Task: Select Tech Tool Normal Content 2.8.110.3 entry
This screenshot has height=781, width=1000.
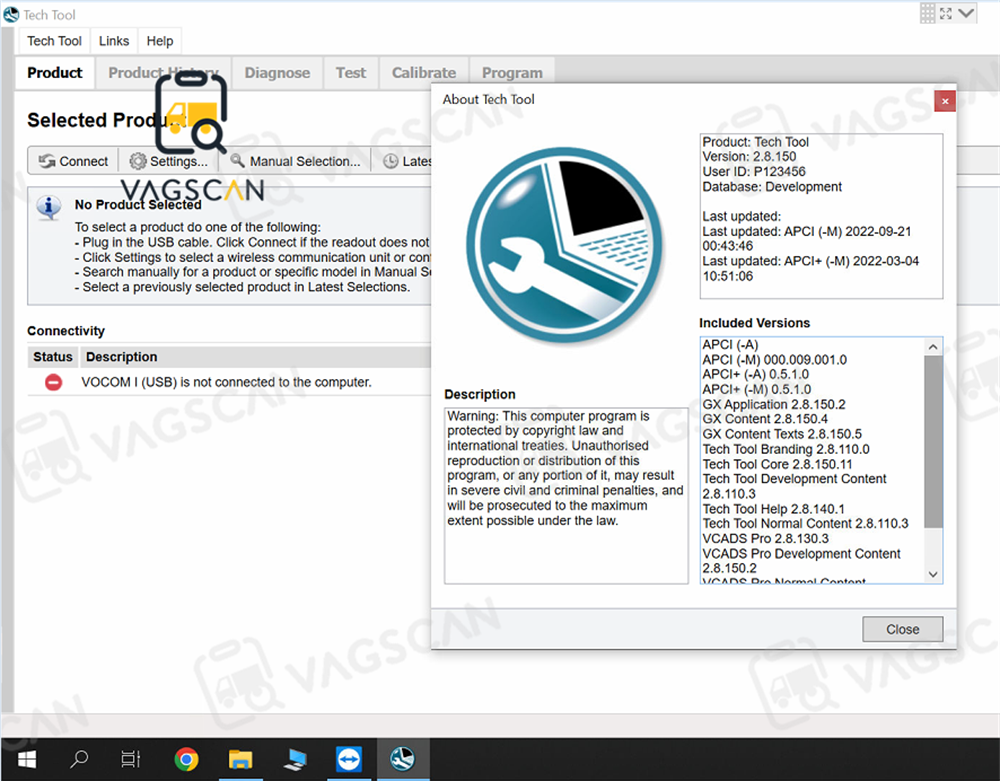Action: [805, 524]
